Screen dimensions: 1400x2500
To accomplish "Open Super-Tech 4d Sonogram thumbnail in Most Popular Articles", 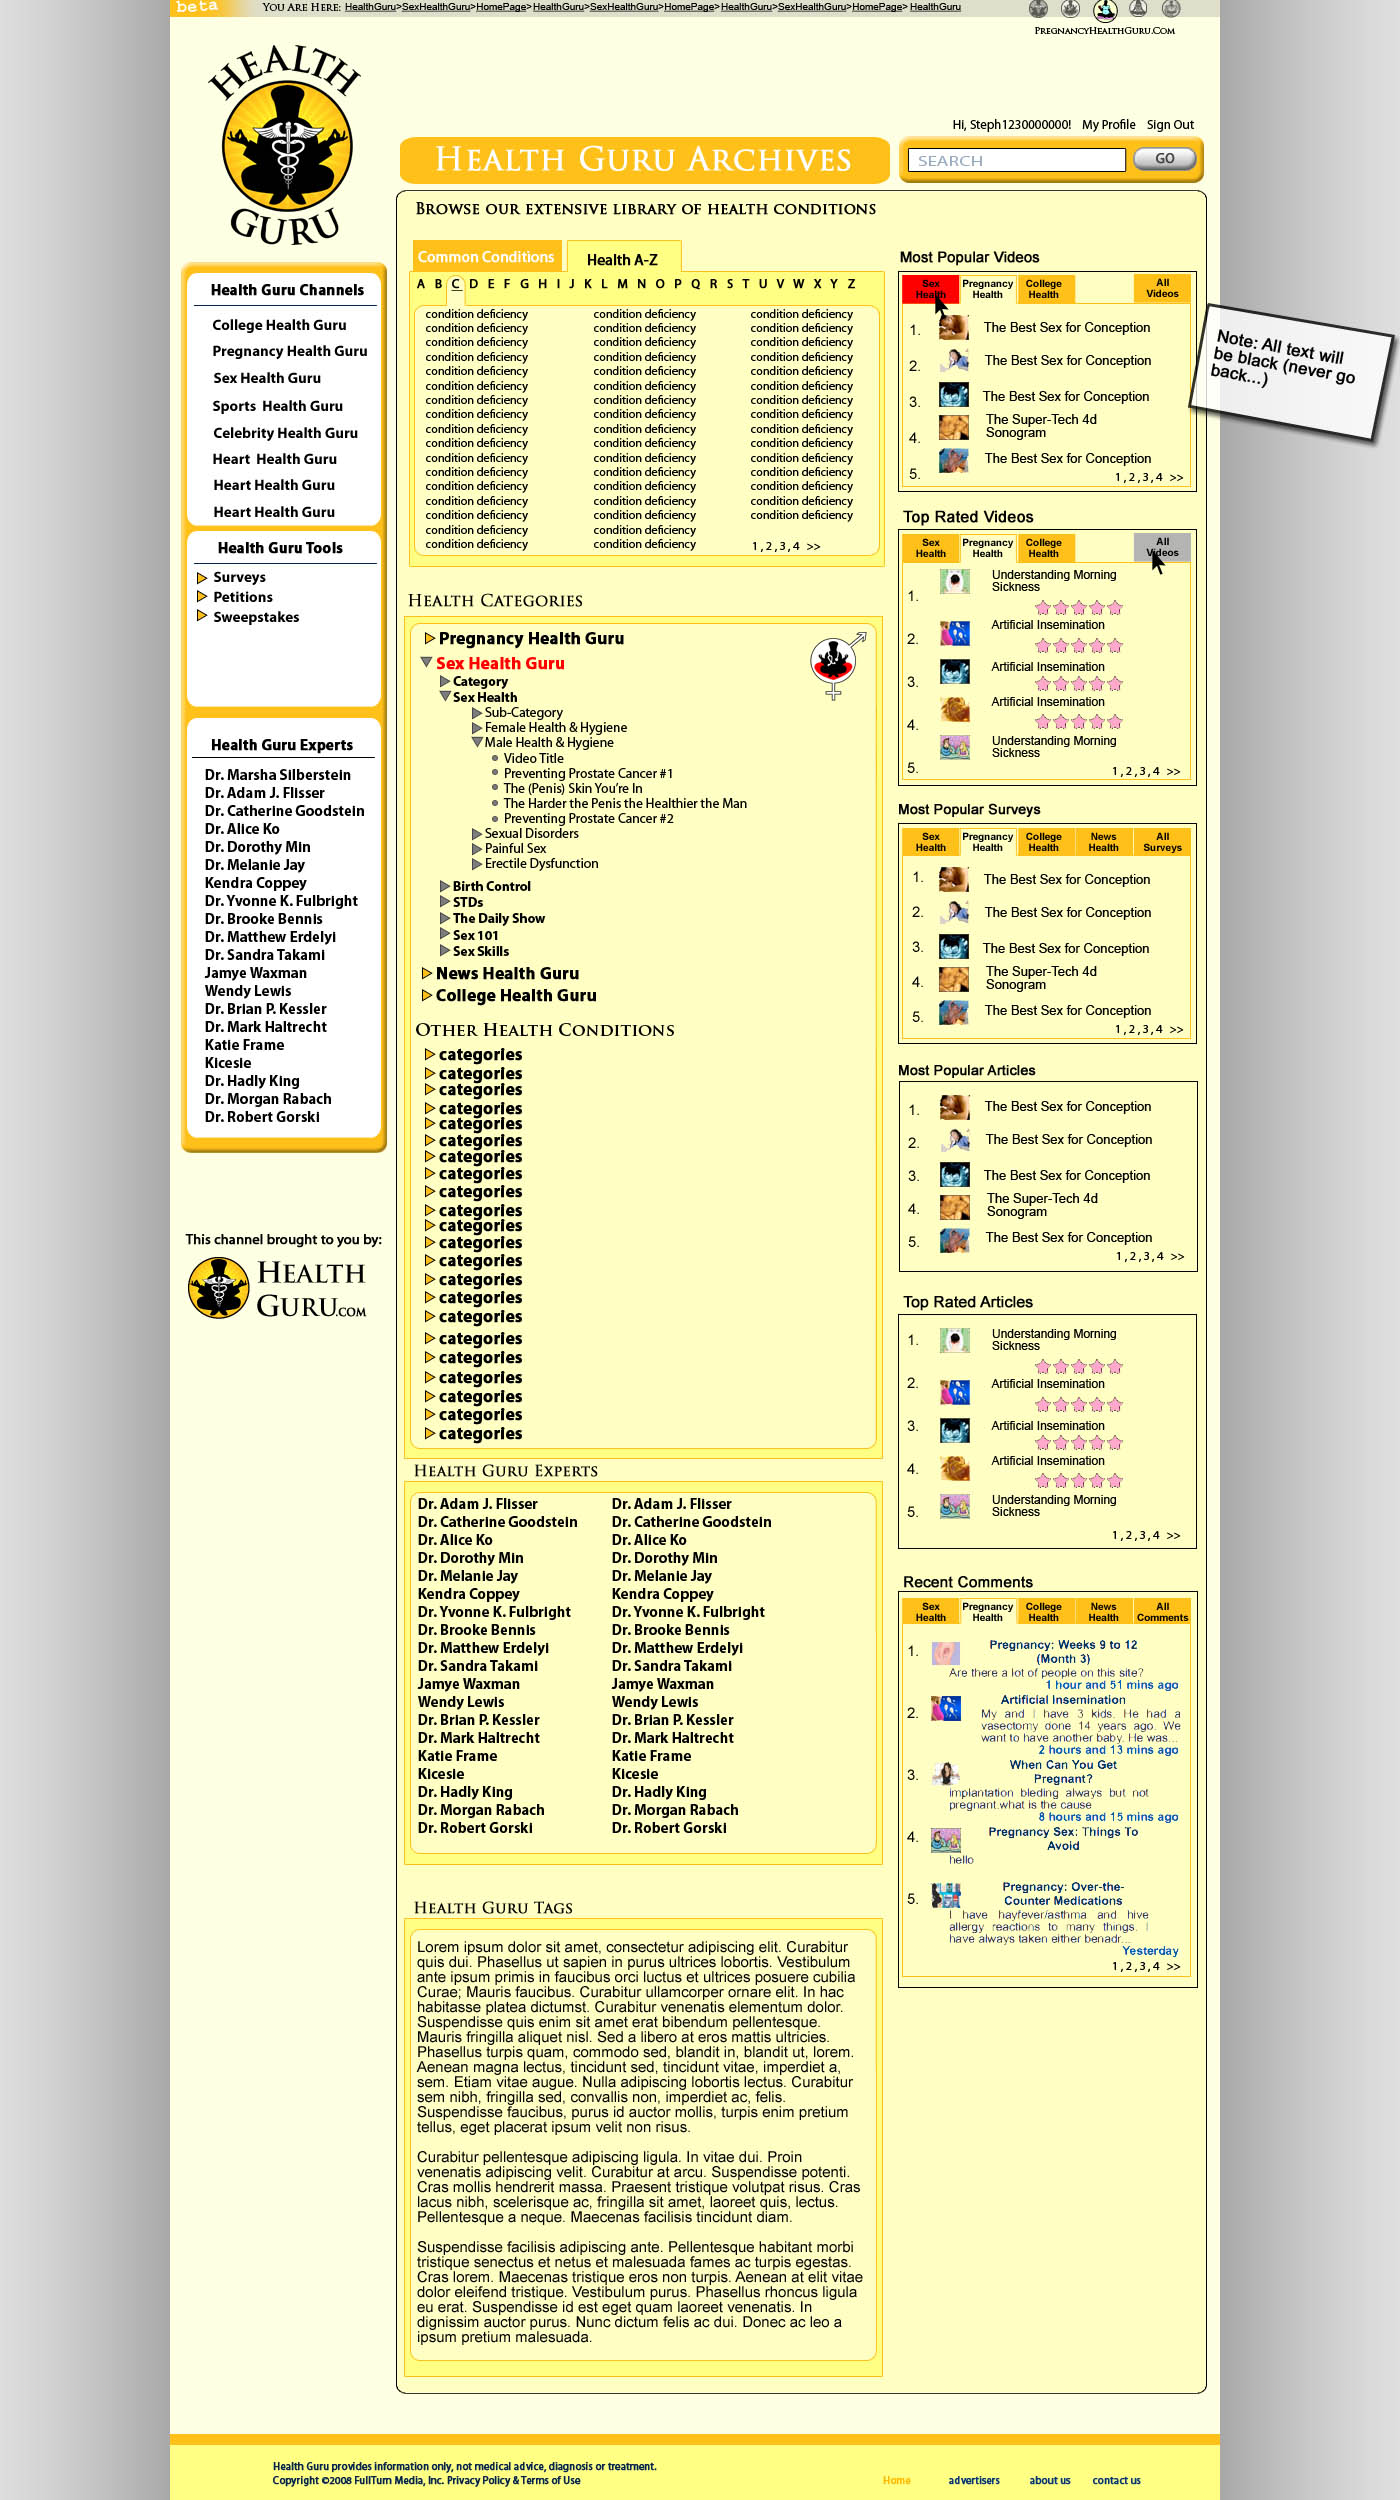I will [x=955, y=1206].
